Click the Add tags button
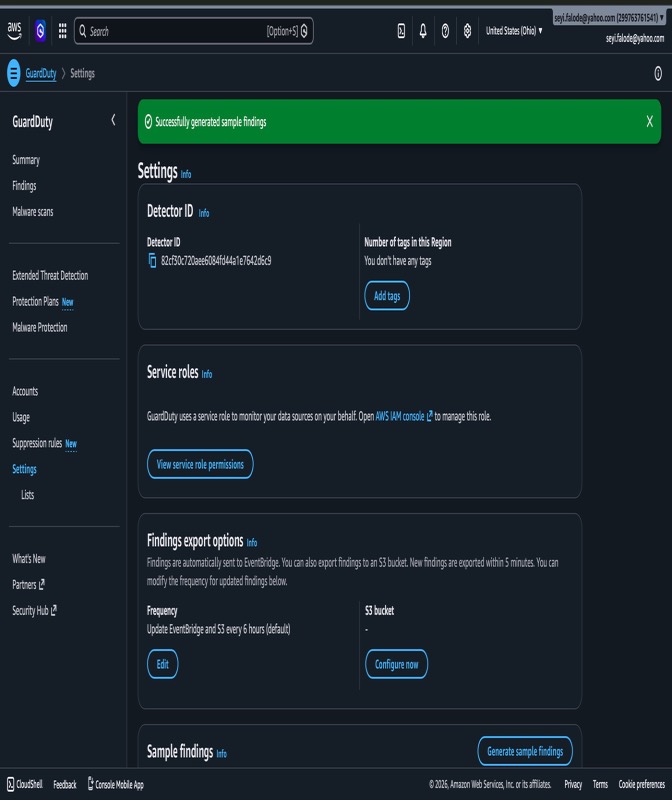672x800 pixels. [x=387, y=296]
